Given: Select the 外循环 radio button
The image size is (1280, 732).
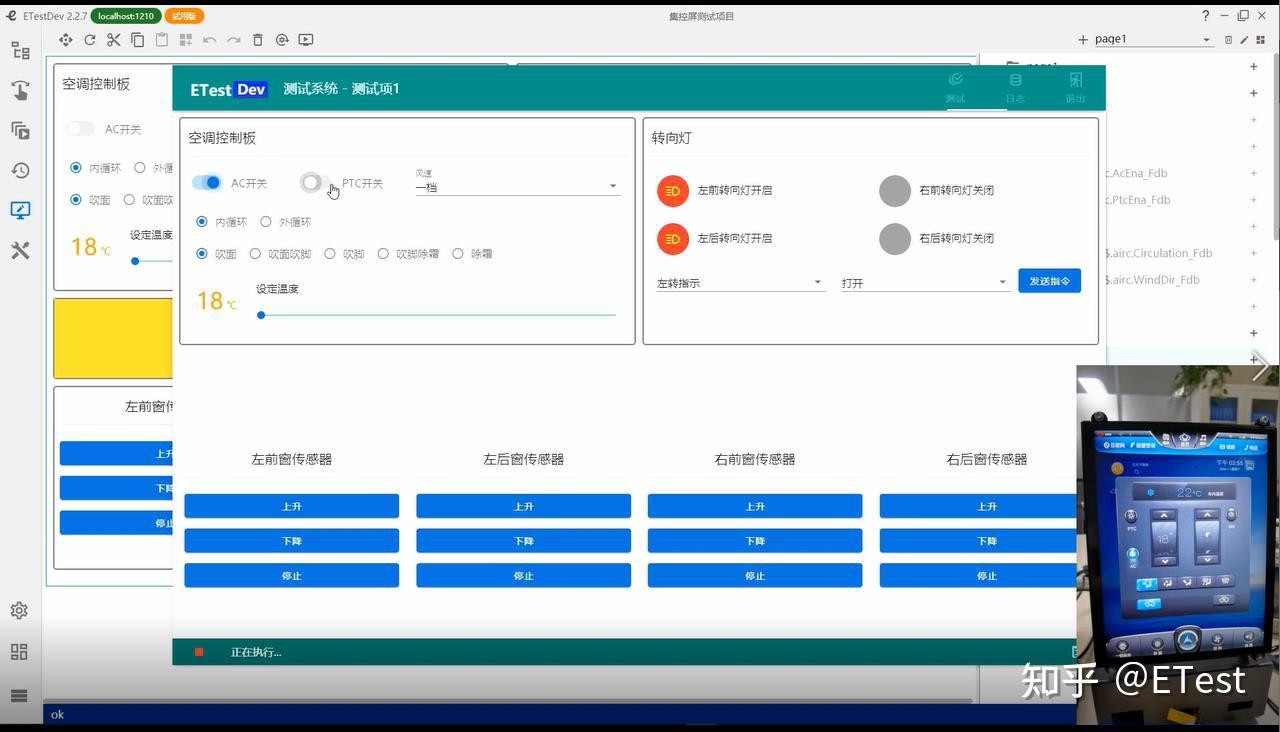Looking at the screenshot, I should 266,221.
